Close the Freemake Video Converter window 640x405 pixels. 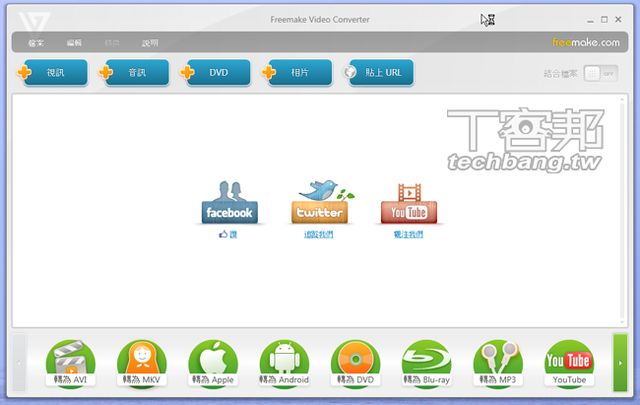coord(618,19)
